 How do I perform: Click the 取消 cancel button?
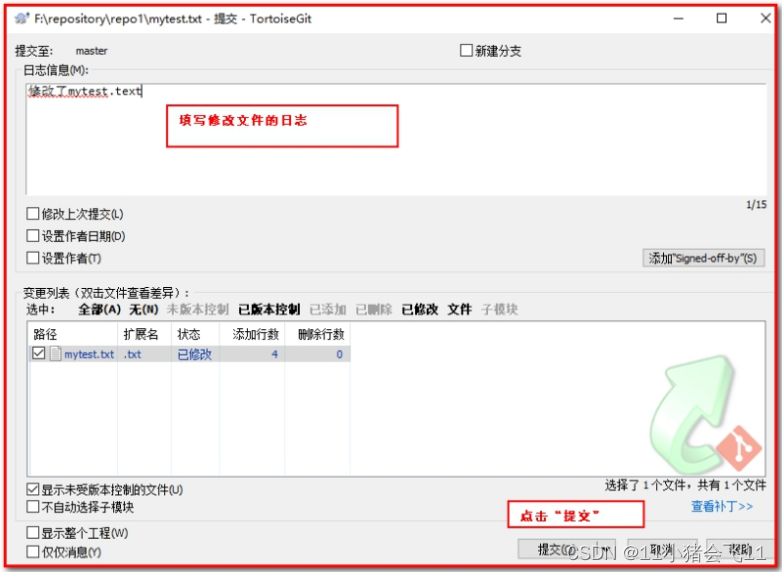(x=662, y=550)
